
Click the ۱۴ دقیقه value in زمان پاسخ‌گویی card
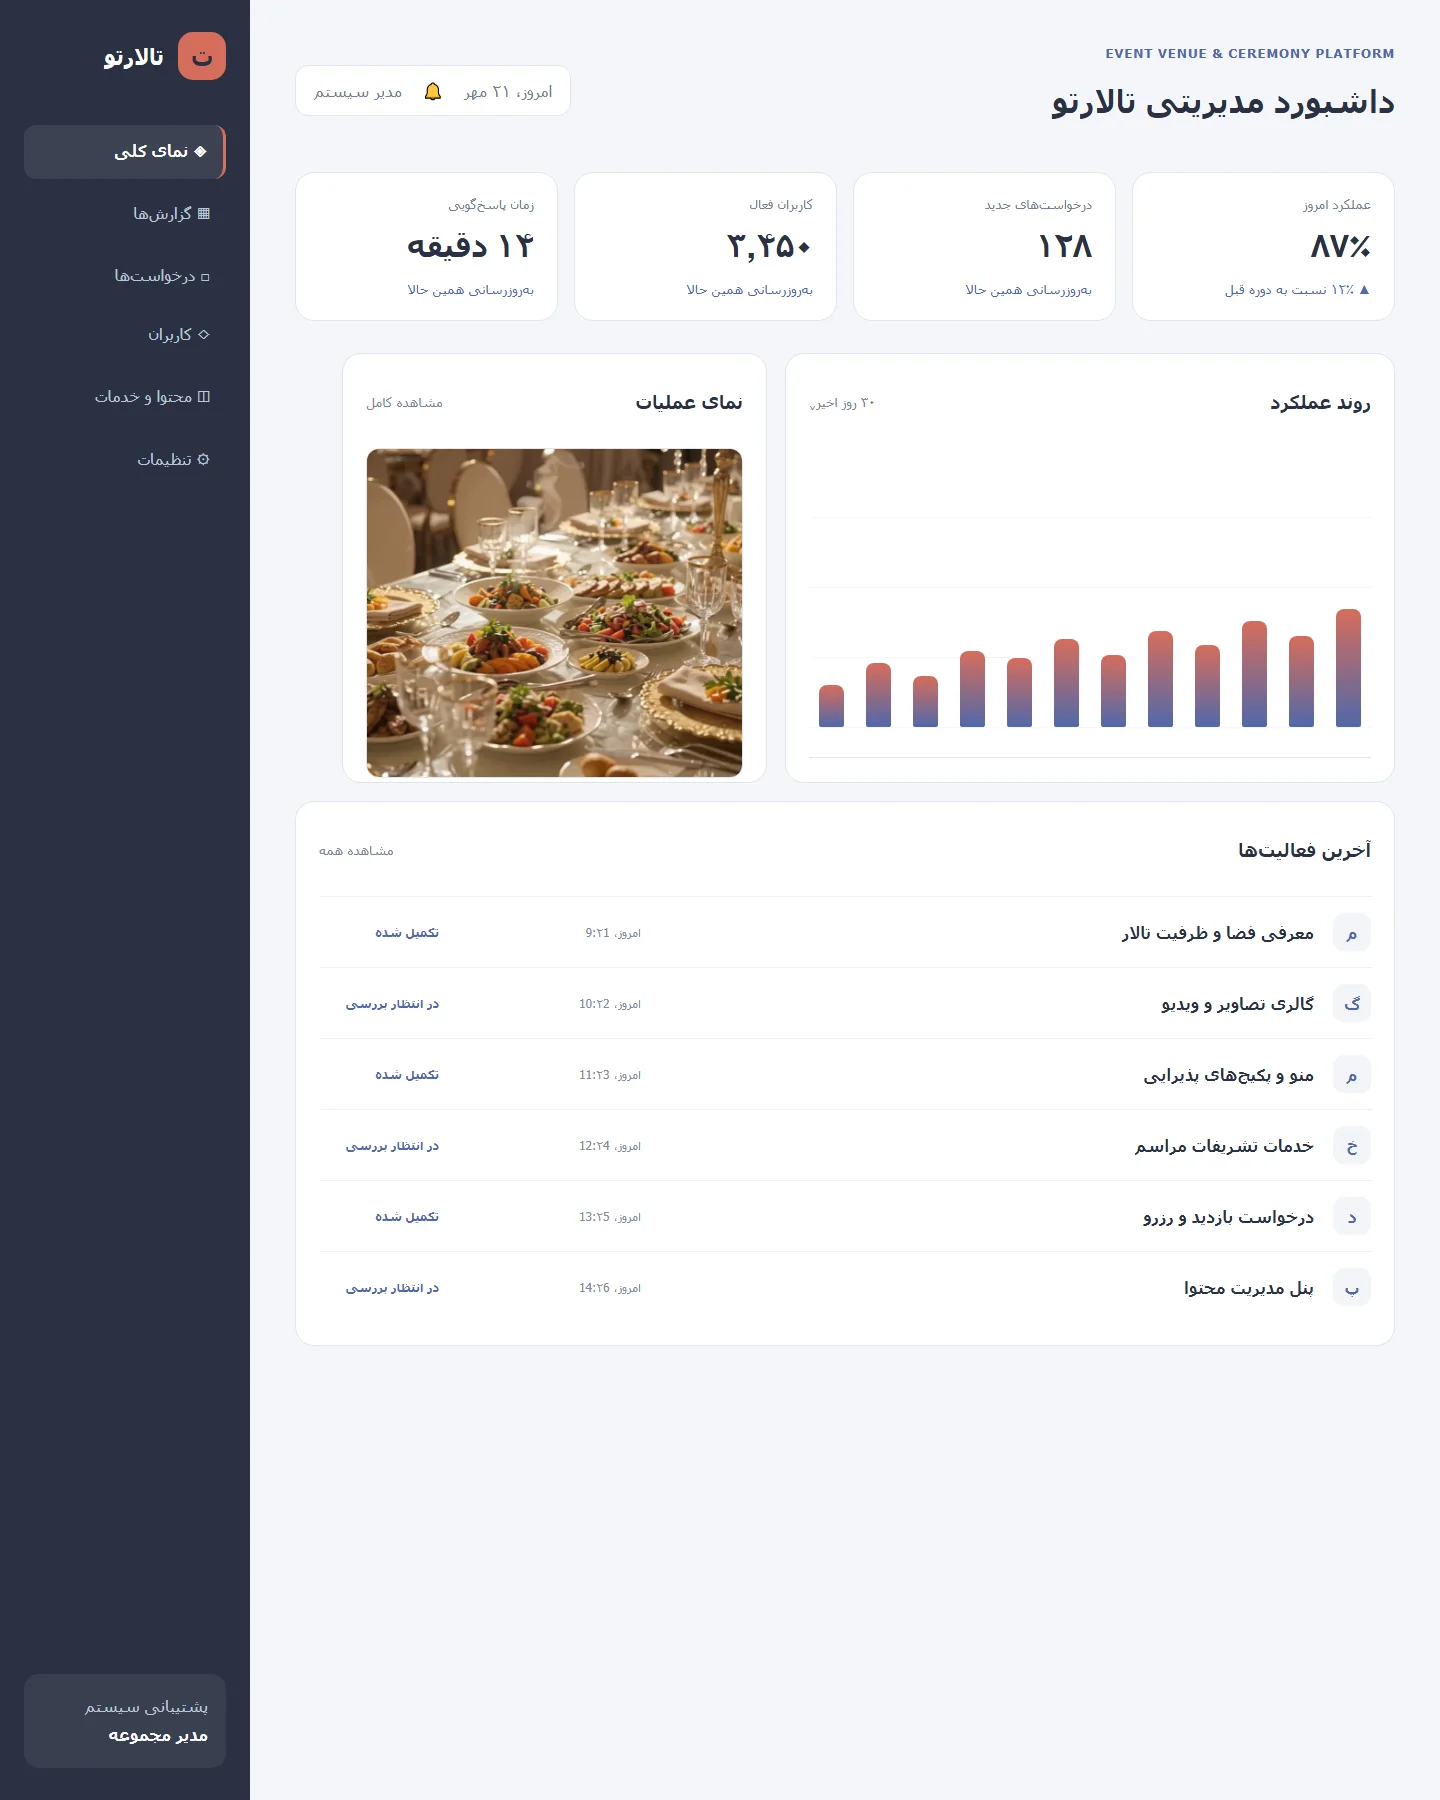click(x=470, y=247)
